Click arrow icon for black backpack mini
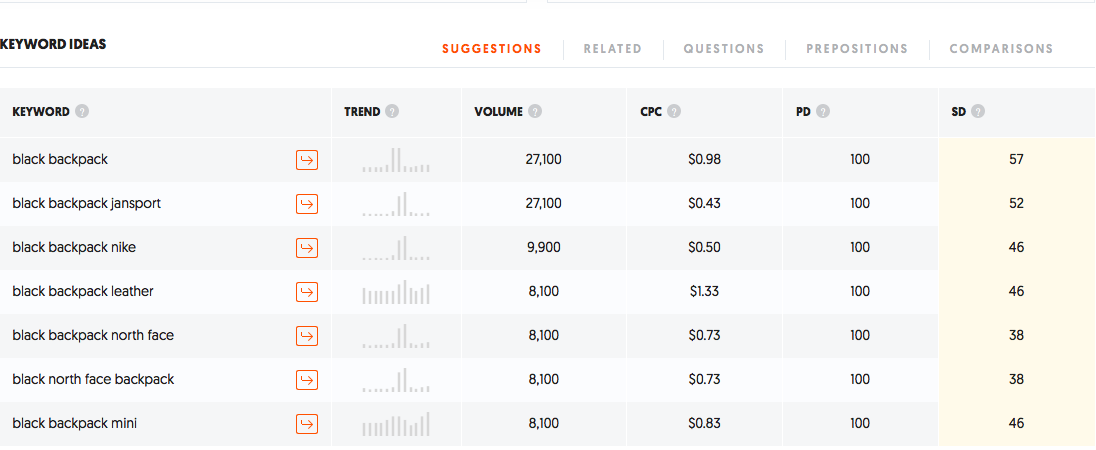This screenshot has width=1096, height=450. pyautogui.click(x=307, y=424)
